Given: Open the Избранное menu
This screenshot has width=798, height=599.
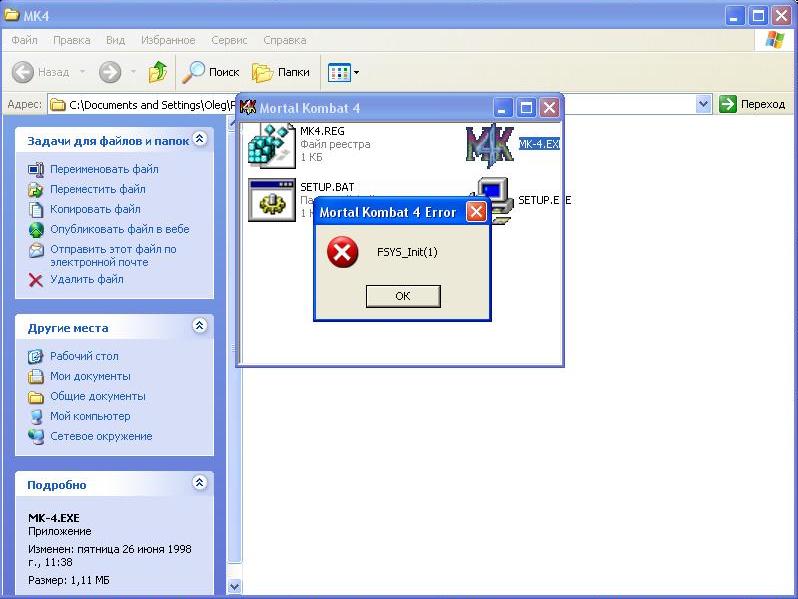Looking at the screenshot, I should (x=168, y=40).
